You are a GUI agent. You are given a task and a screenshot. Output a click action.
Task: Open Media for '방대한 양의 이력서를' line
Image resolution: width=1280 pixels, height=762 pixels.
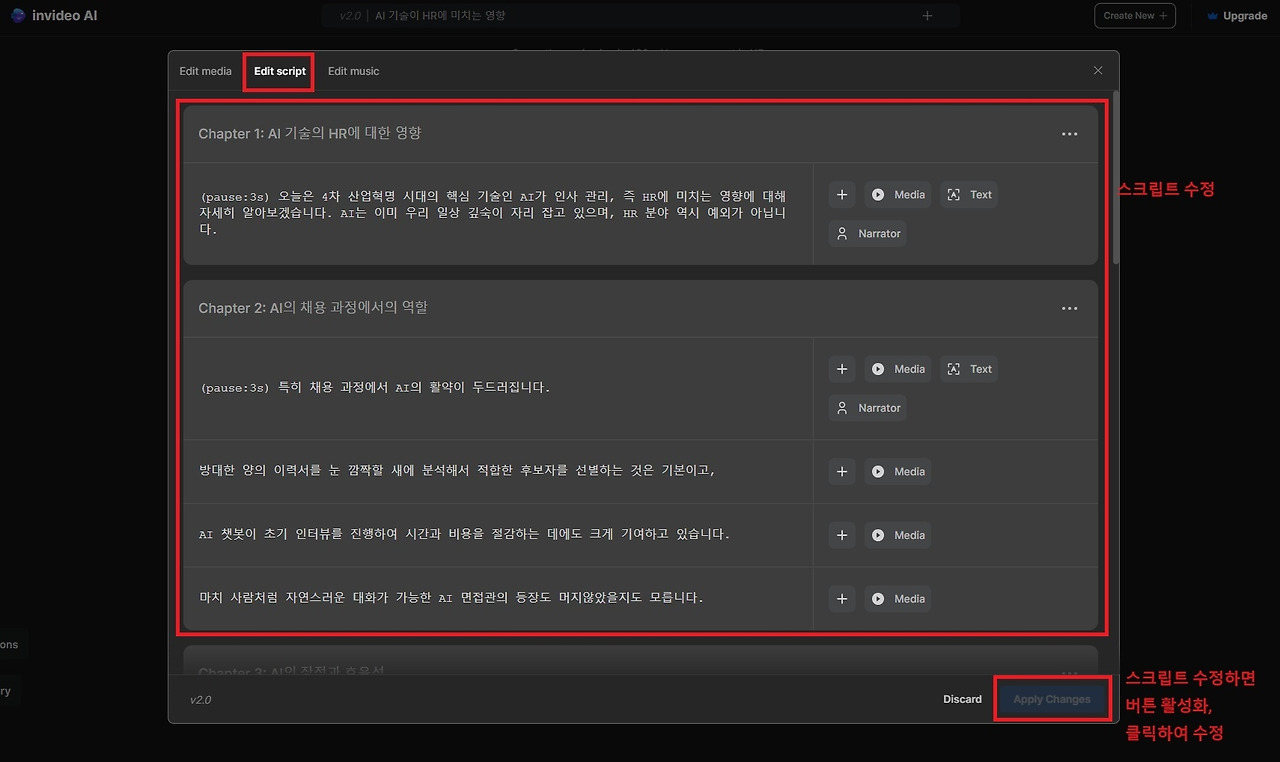(x=898, y=471)
